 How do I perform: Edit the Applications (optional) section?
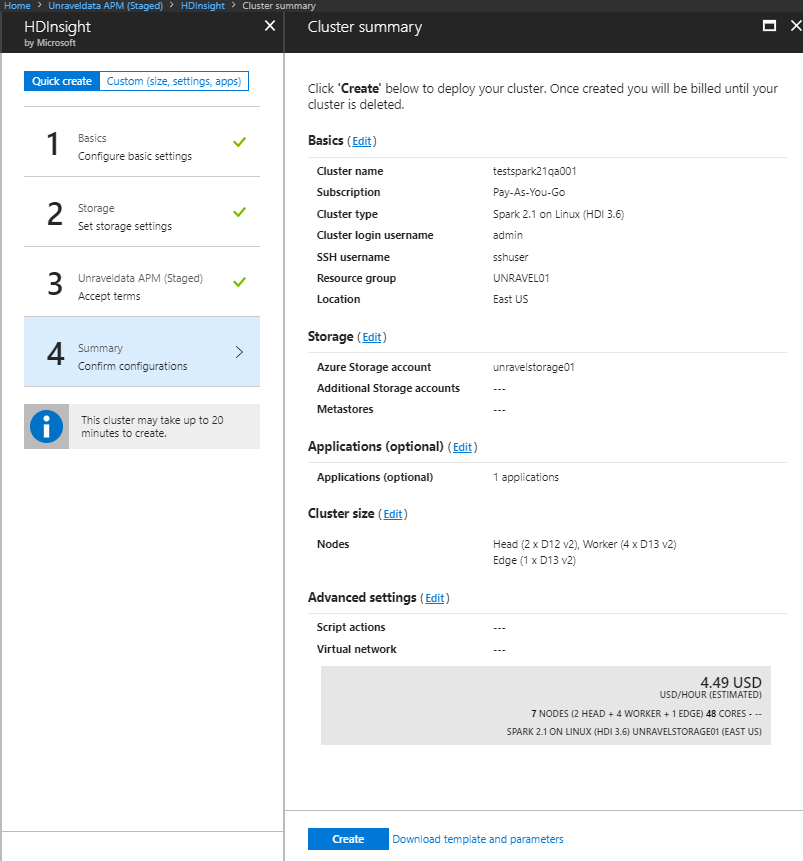(x=462, y=447)
